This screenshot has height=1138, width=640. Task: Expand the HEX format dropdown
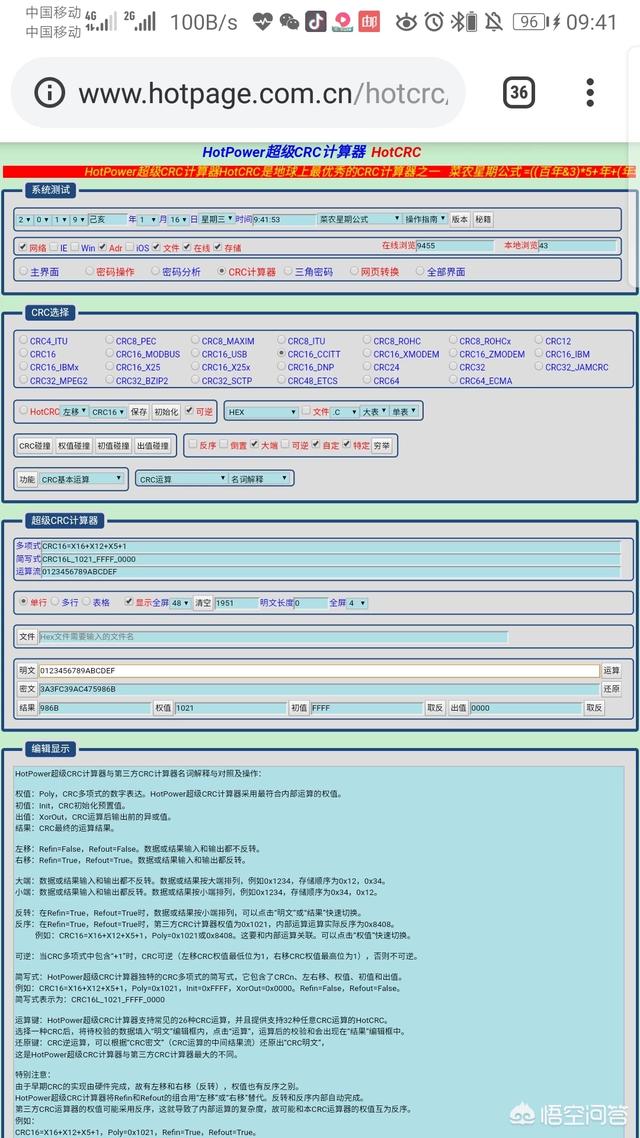pyautogui.click(x=262, y=411)
